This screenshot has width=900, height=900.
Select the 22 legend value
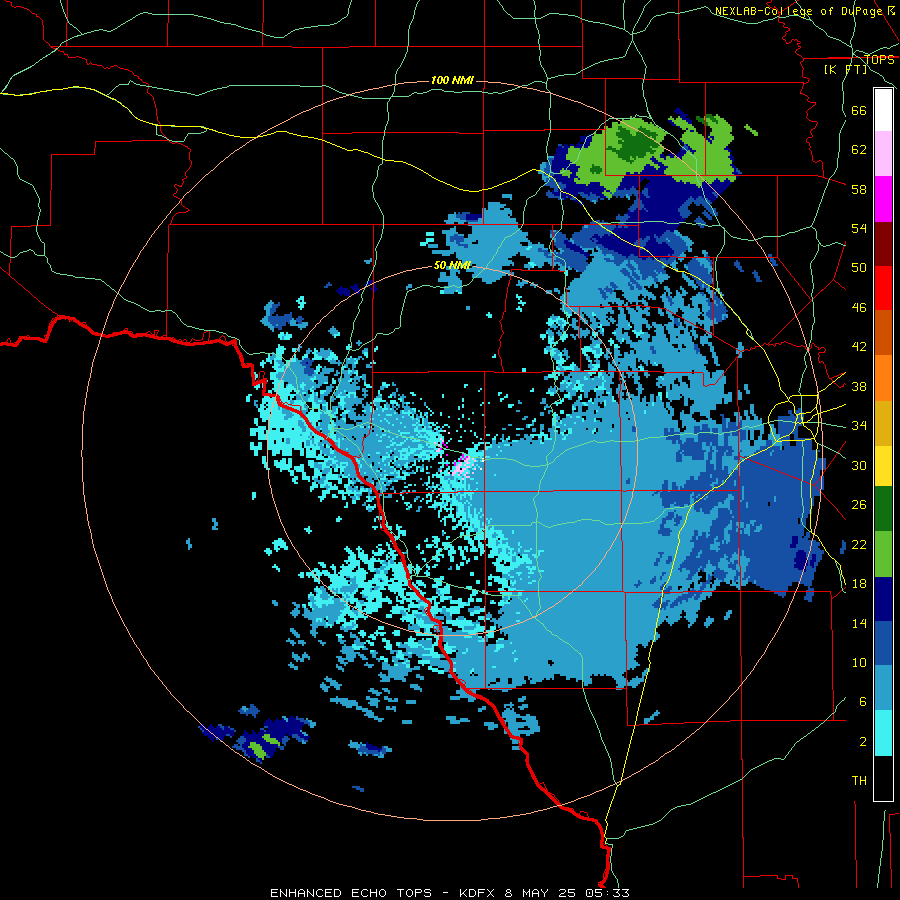(x=859, y=544)
